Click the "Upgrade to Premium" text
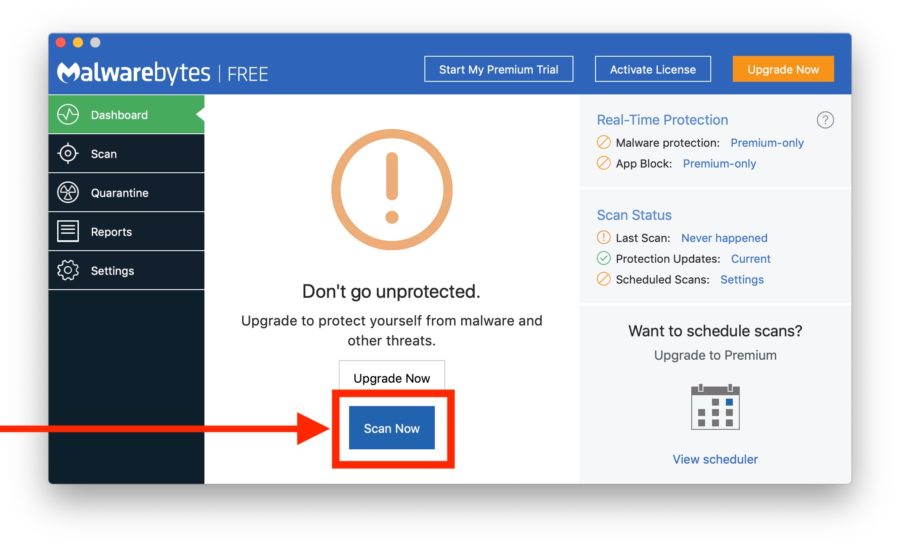Image resolution: width=900 pixels, height=548 pixels. coord(715,355)
